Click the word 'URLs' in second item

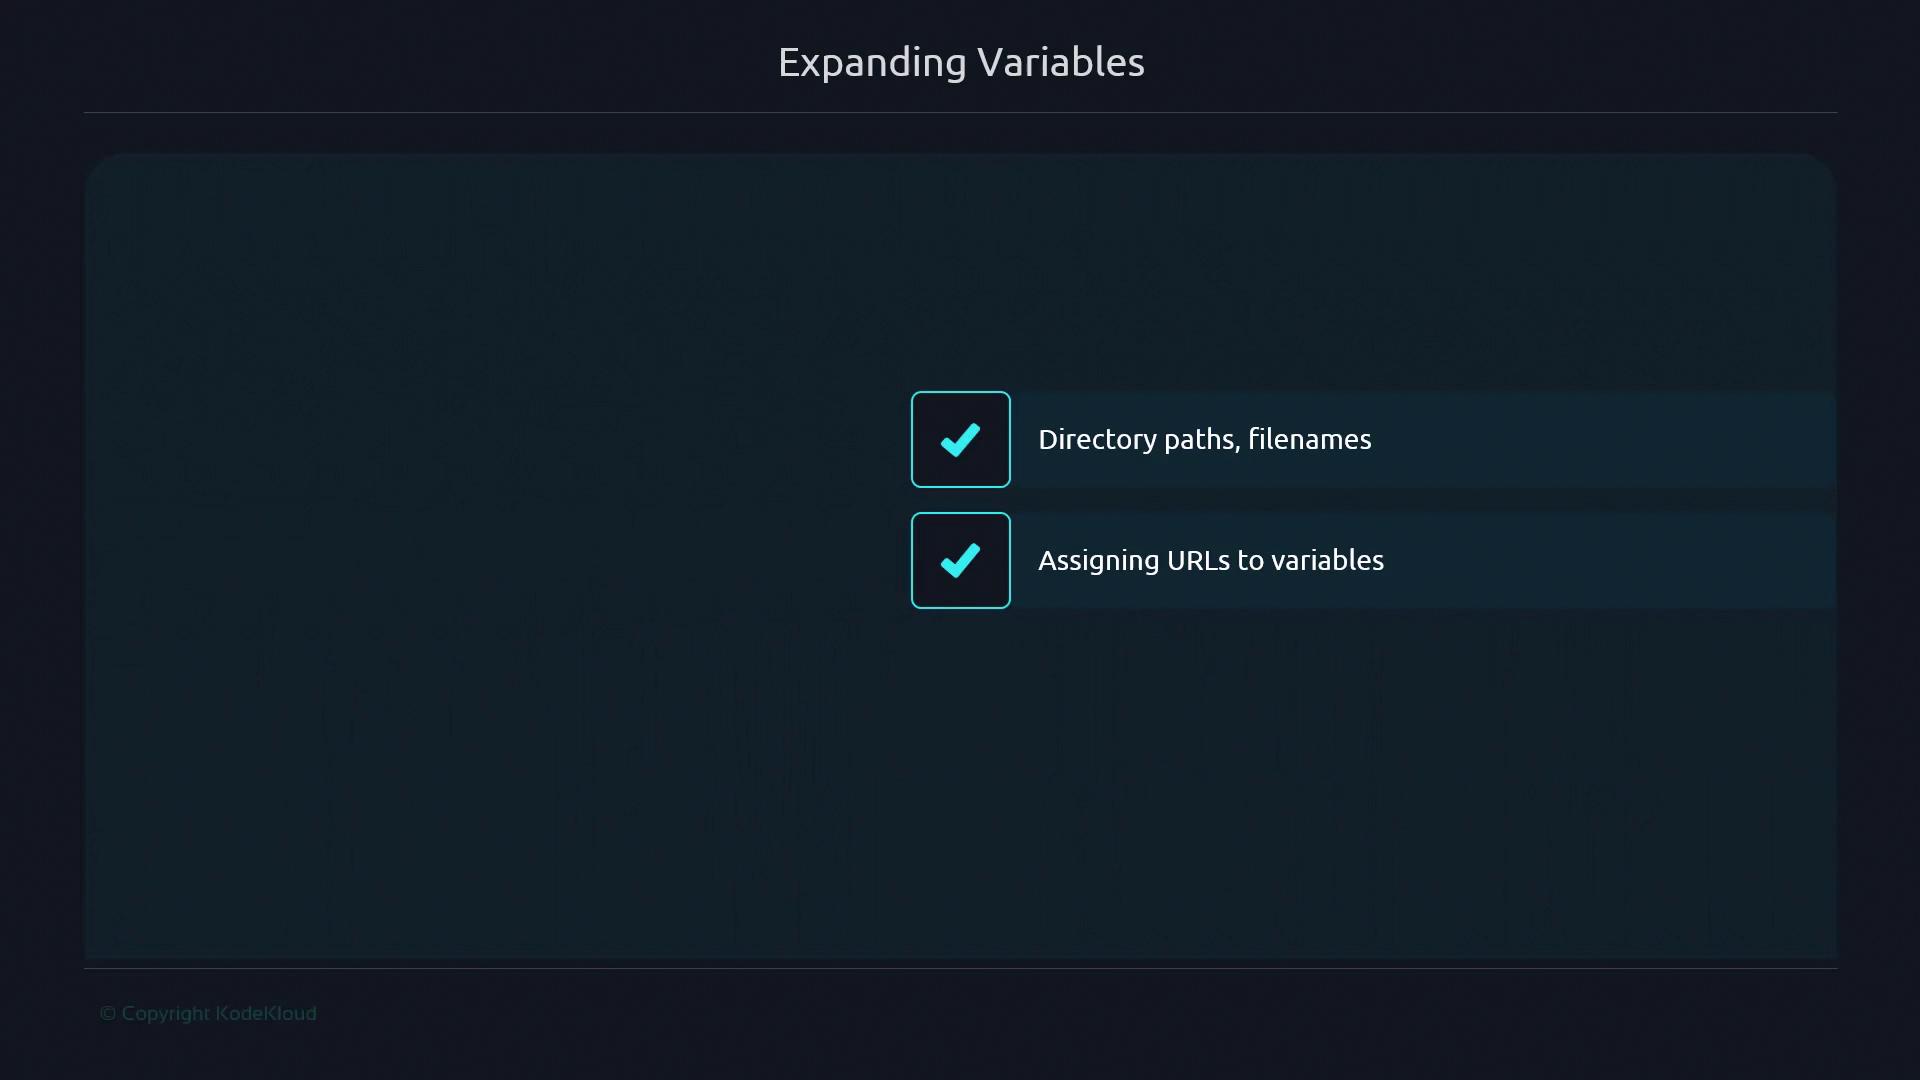(x=1198, y=560)
